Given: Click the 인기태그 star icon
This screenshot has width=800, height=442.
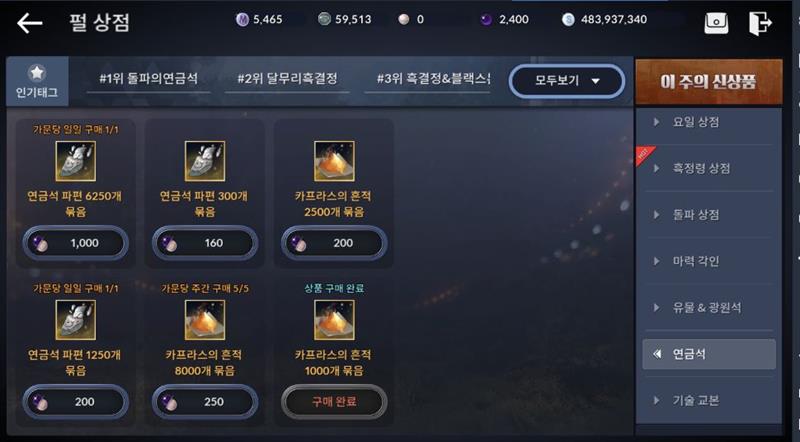Looking at the screenshot, I should 37,73.
